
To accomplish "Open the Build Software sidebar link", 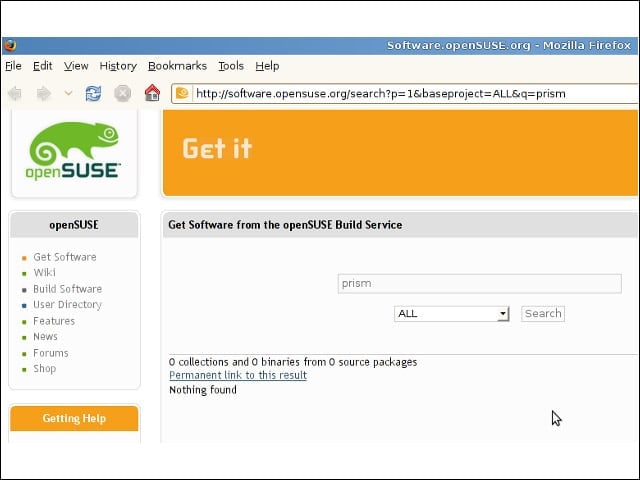I will click(68, 289).
